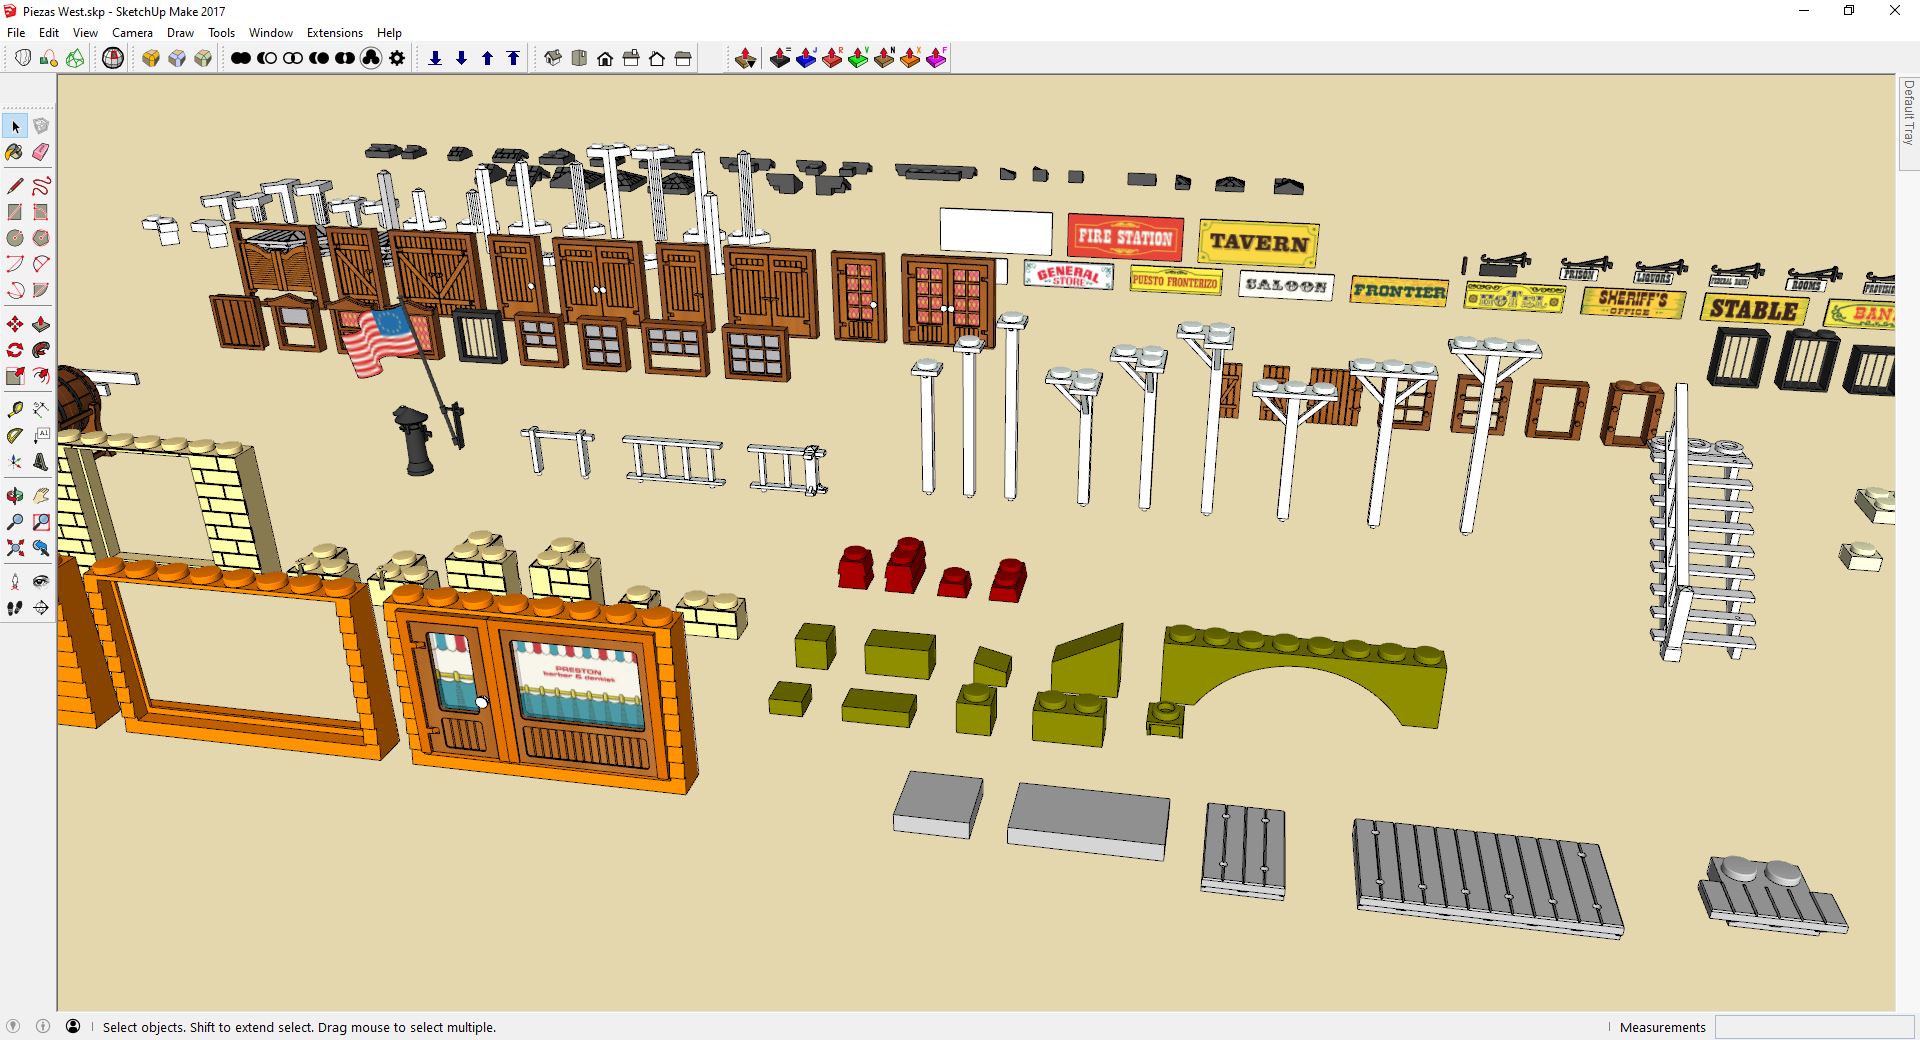Select the Pan hand tool
The height and width of the screenshot is (1040, 1920).
(41, 496)
